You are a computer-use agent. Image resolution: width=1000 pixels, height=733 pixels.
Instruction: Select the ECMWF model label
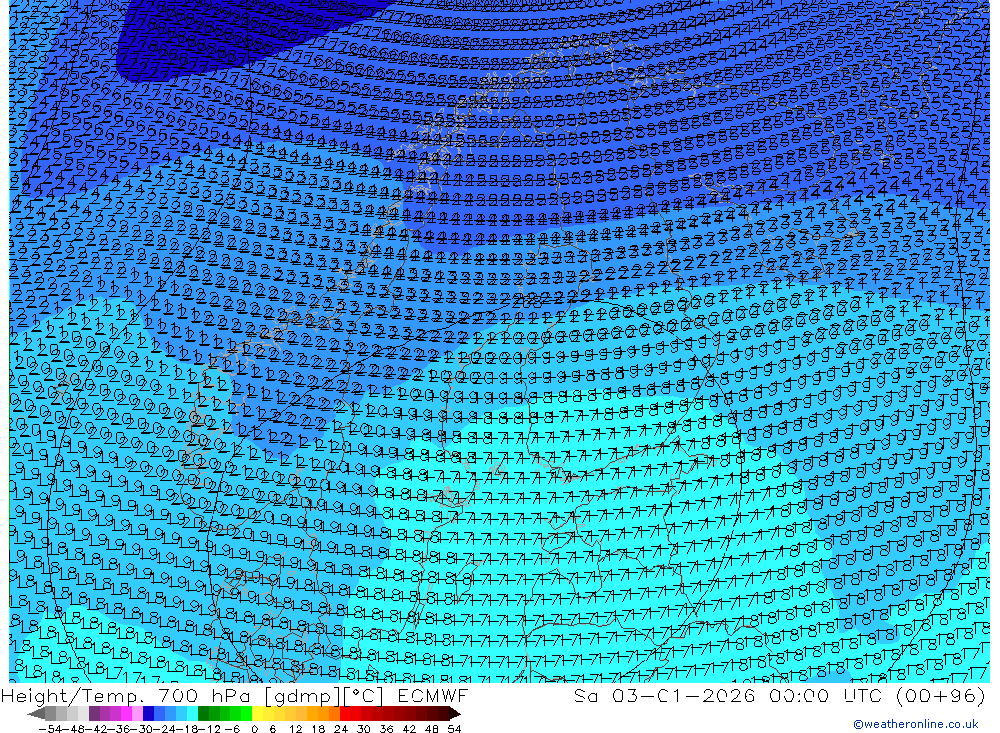pyautogui.click(x=432, y=695)
